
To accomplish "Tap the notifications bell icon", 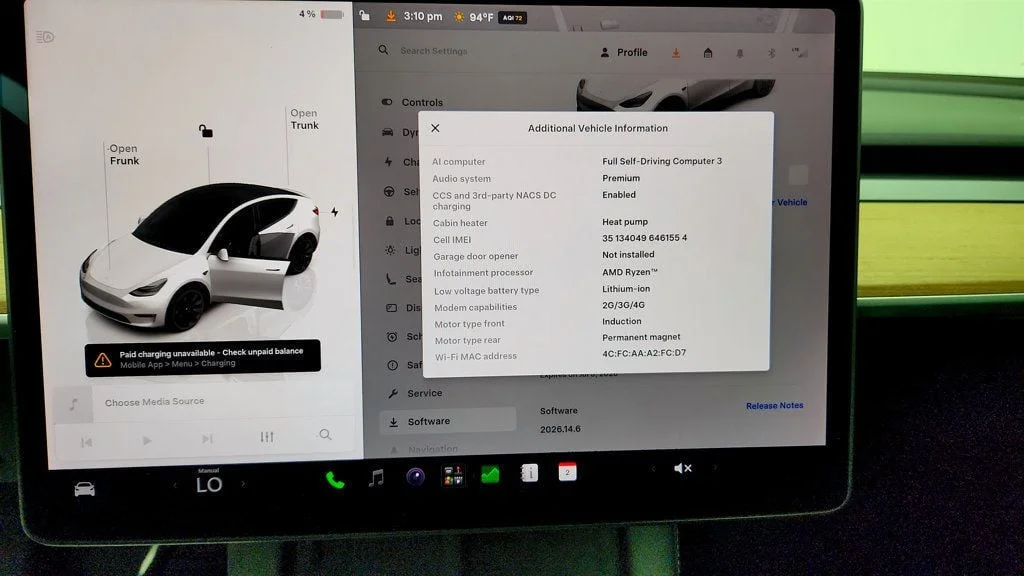I will tap(740, 54).
